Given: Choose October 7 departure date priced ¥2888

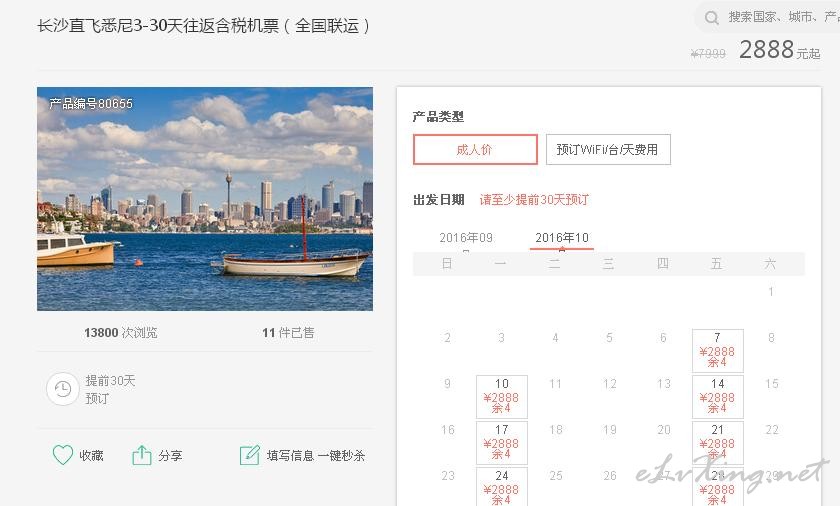Looking at the screenshot, I should pyautogui.click(x=718, y=351).
